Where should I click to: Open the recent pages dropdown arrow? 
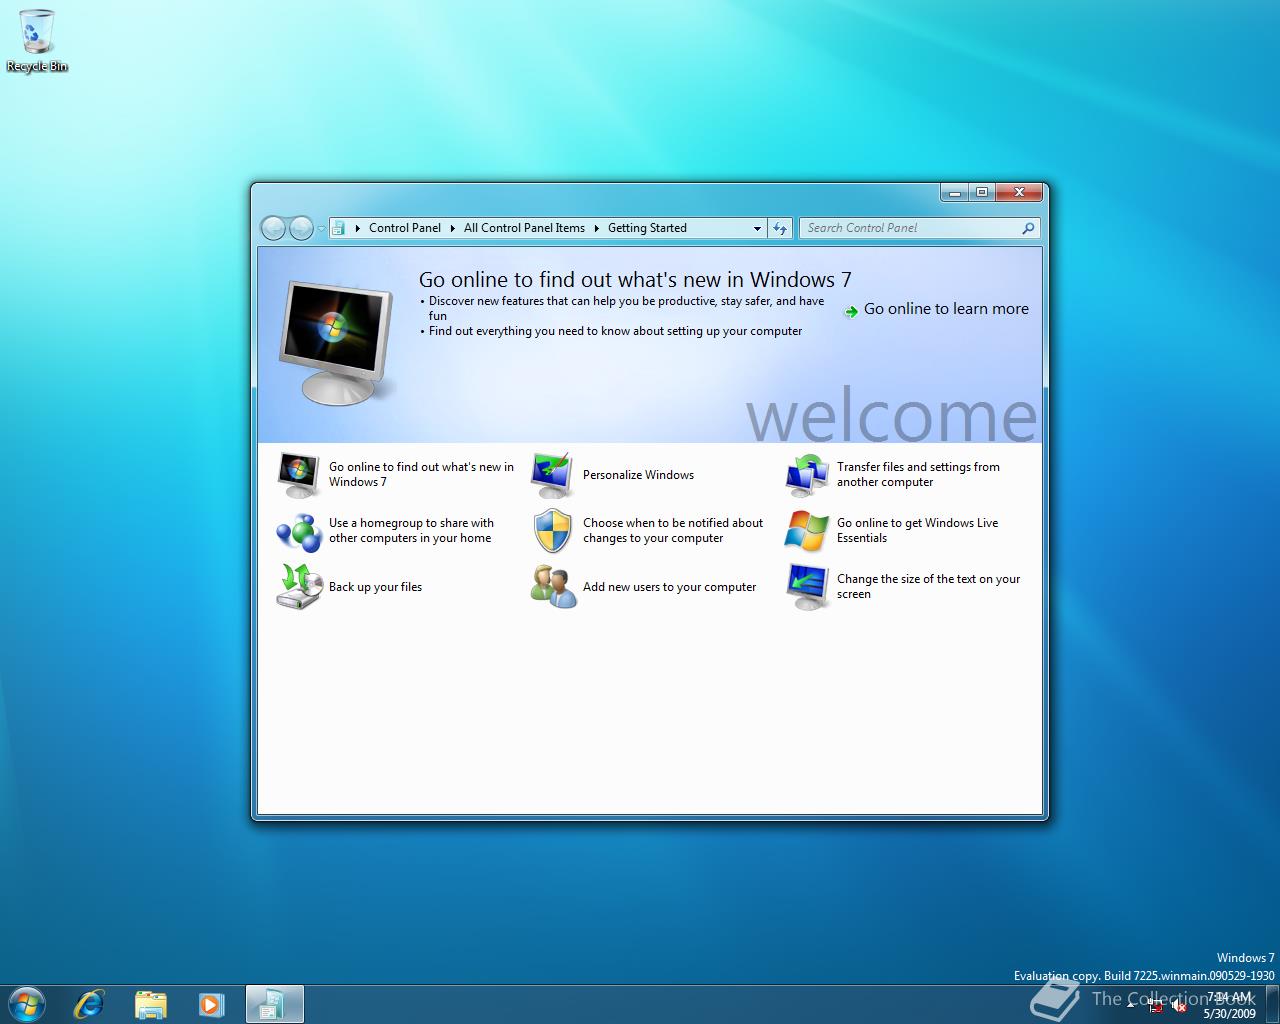pos(321,229)
